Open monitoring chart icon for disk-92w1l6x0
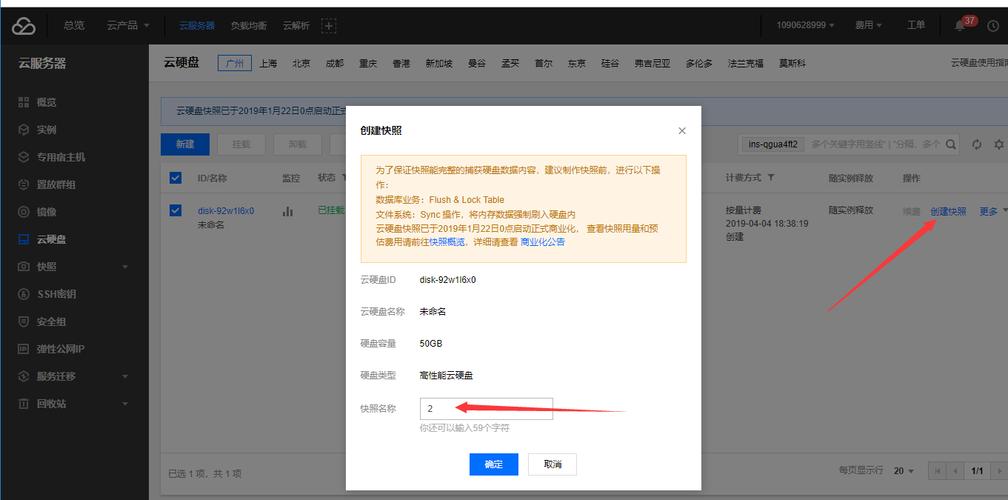The height and width of the screenshot is (500, 1008). coord(288,211)
